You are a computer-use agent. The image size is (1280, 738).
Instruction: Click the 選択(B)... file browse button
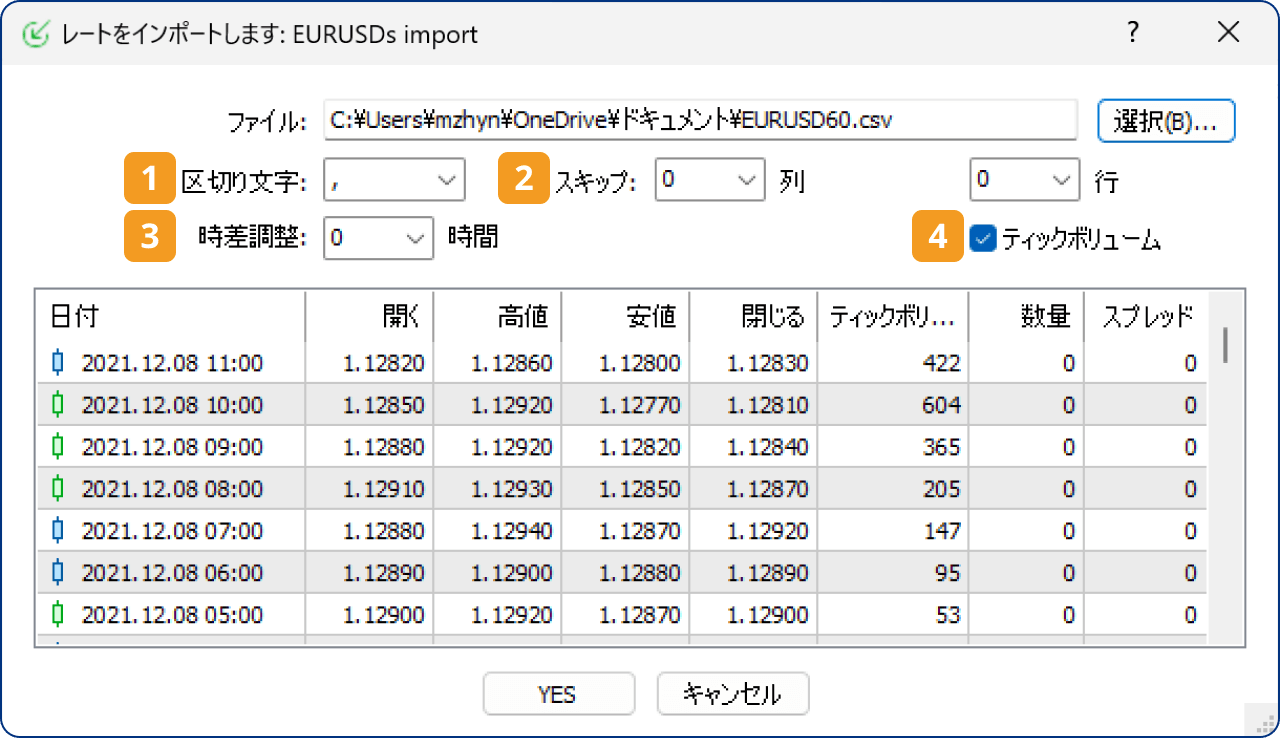(x=1166, y=121)
